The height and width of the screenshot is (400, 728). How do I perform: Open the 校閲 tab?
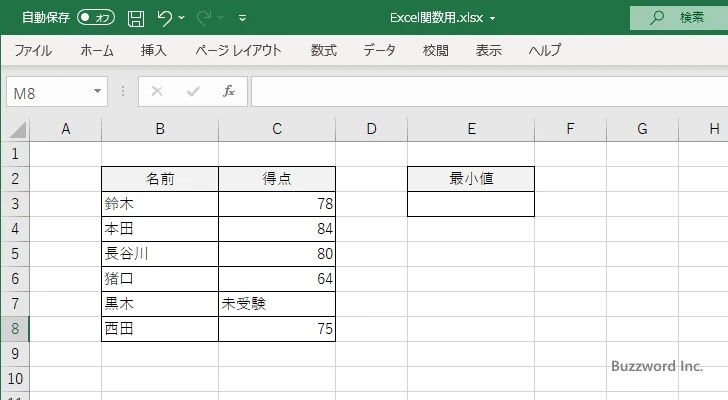(436, 50)
